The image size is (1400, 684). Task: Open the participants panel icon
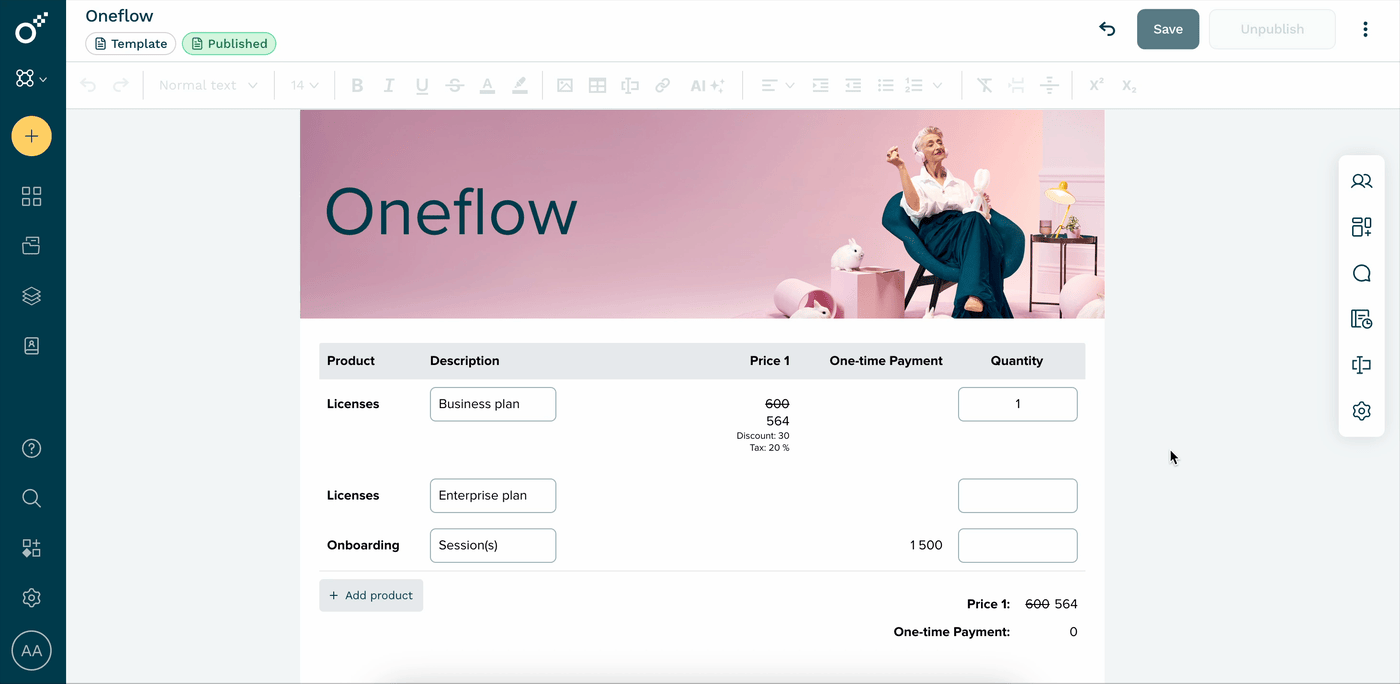1361,181
